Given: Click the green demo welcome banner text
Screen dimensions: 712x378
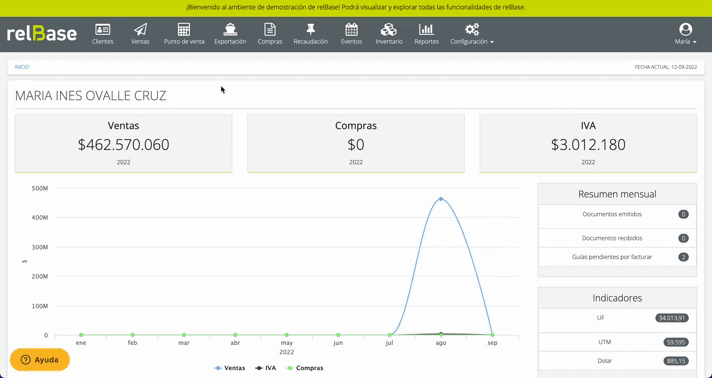Looking at the screenshot, I should pos(356,8).
